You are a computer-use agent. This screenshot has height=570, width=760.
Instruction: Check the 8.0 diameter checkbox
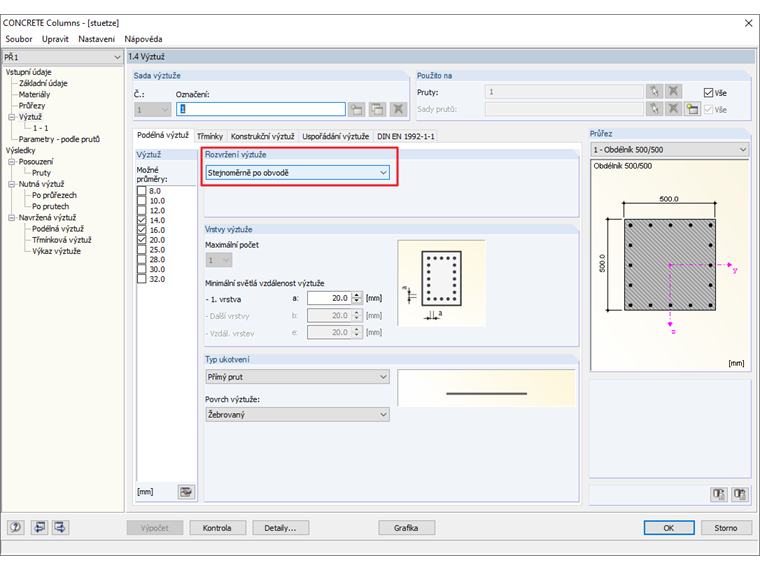tap(142, 191)
